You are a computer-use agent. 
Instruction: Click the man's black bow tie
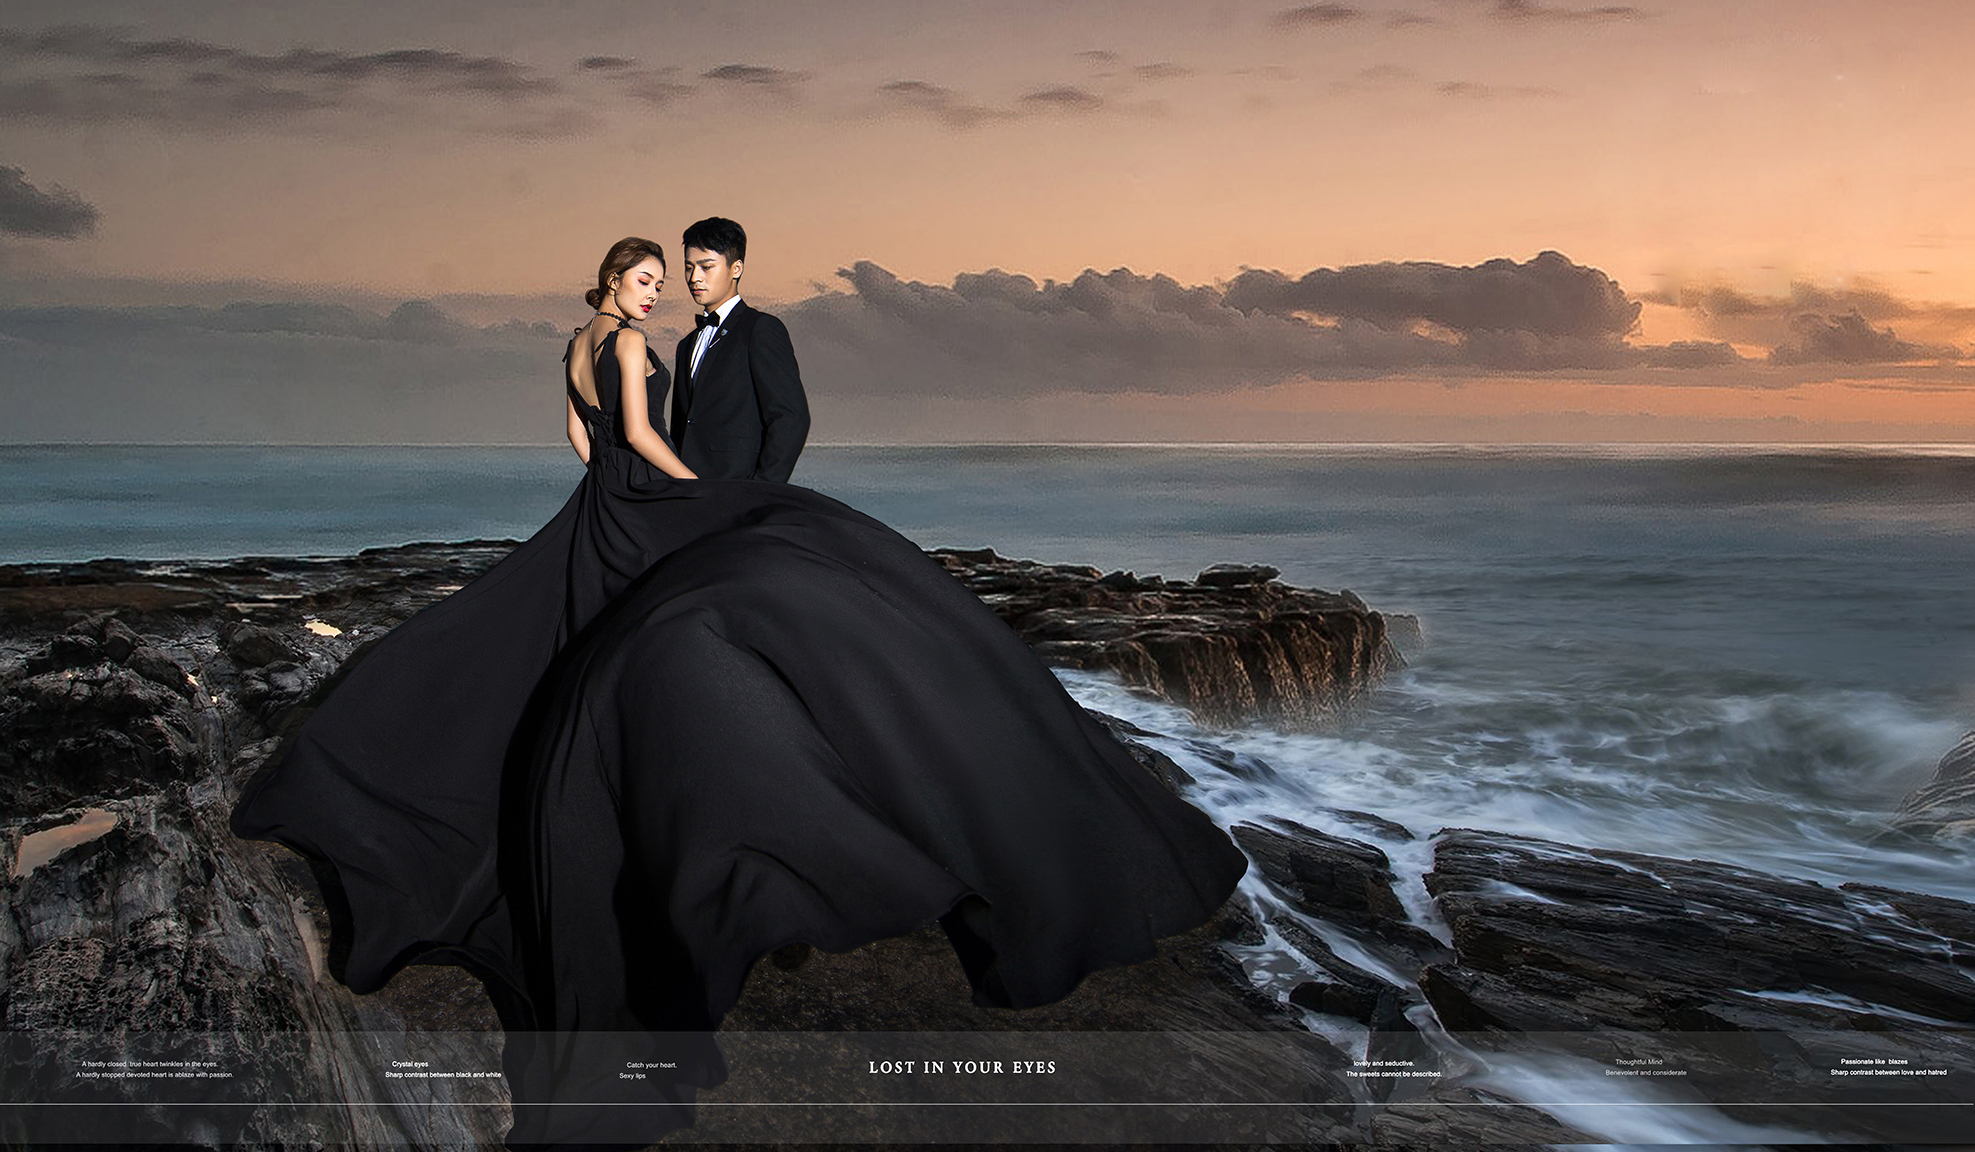tap(708, 321)
